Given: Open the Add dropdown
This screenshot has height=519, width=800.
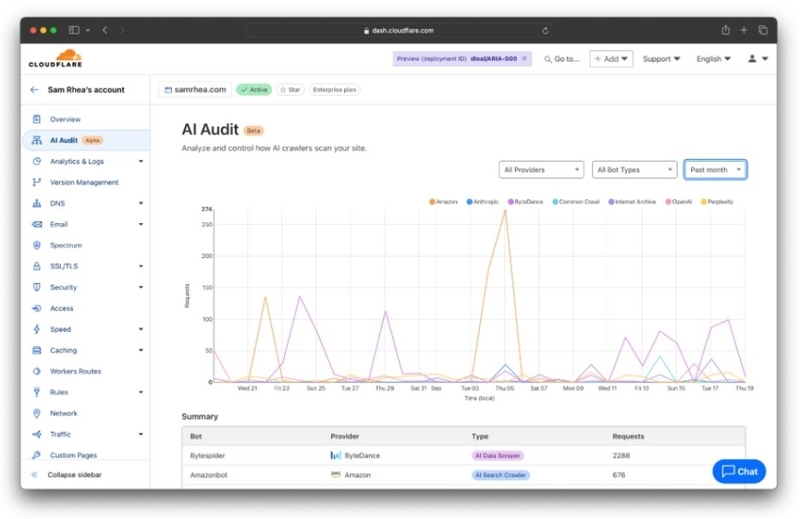Looking at the screenshot, I should coord(611,59).
